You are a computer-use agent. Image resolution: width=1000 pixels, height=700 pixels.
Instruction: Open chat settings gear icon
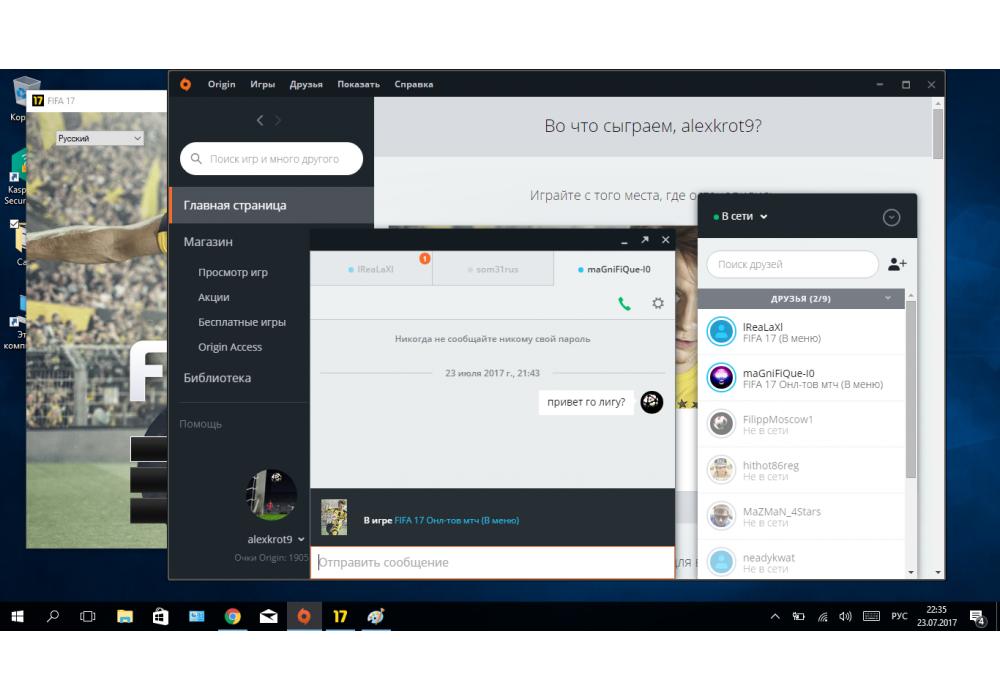tap(658, 303)
